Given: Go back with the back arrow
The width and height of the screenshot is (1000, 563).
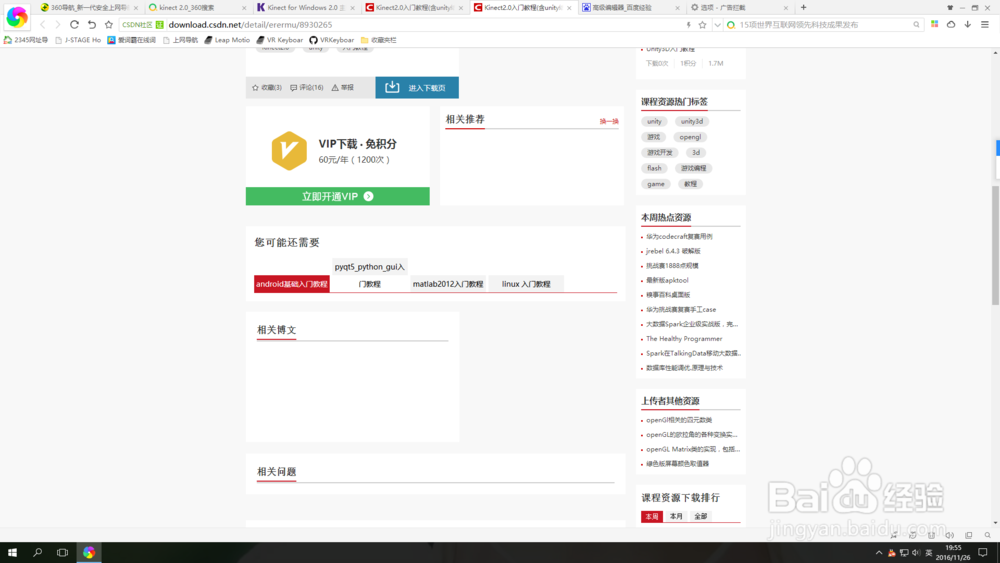Looking at the screenshot, I should tap(43, 25).
